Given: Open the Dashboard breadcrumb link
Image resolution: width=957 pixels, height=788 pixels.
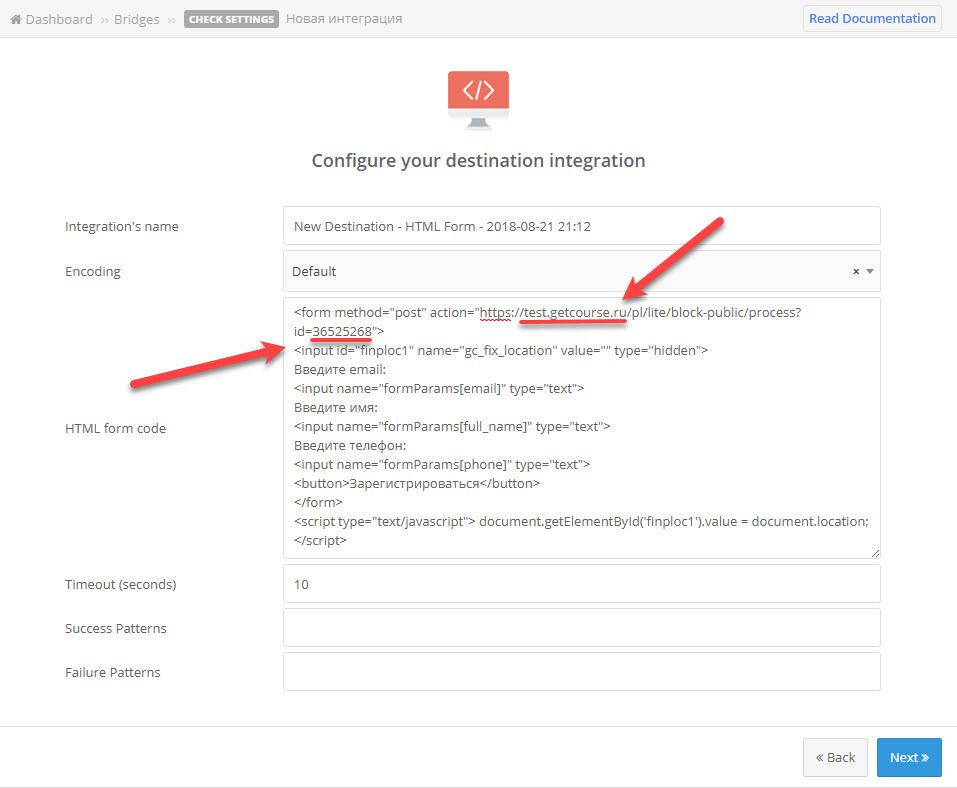Looking at the screenshot, I should pyautogui.click(x=59, y=20).
